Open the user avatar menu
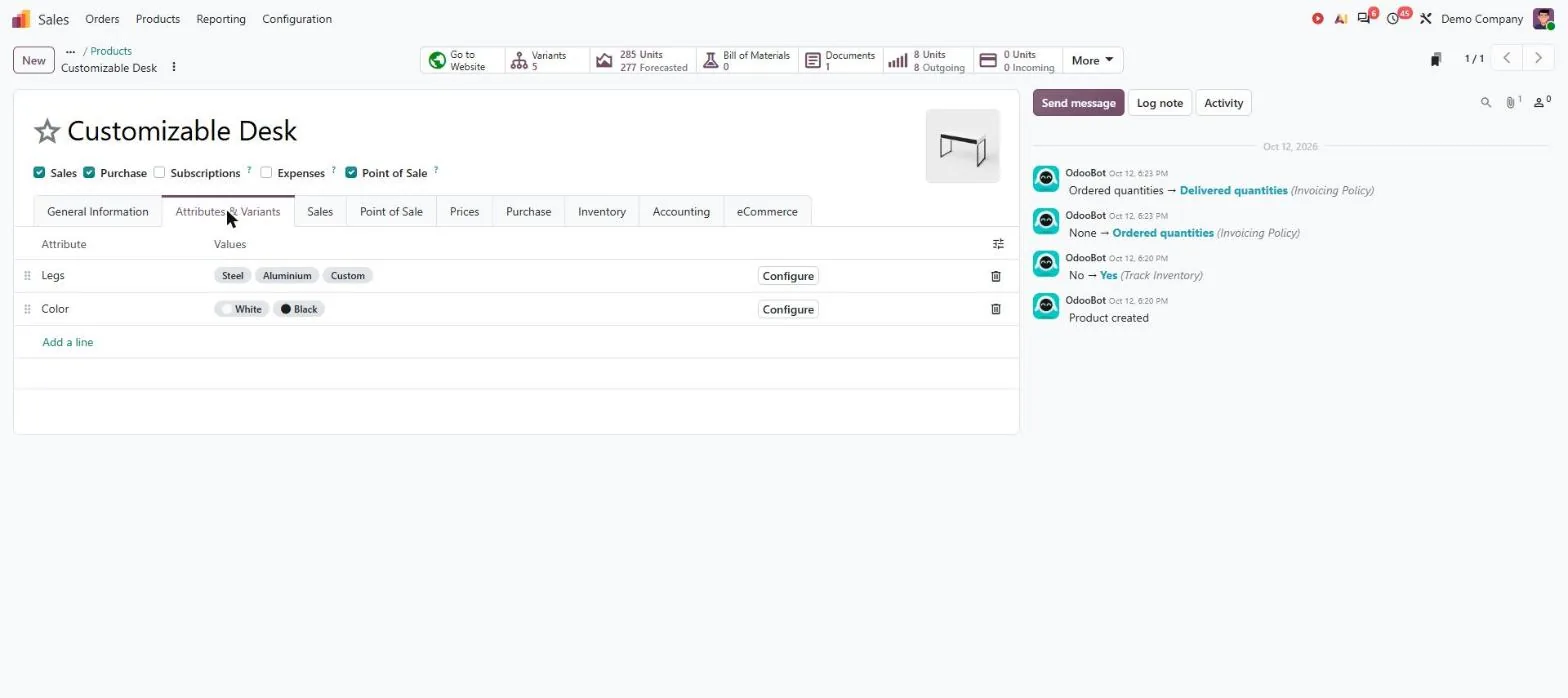Screen dimensions: 1568x698 tap(1543, 19)
